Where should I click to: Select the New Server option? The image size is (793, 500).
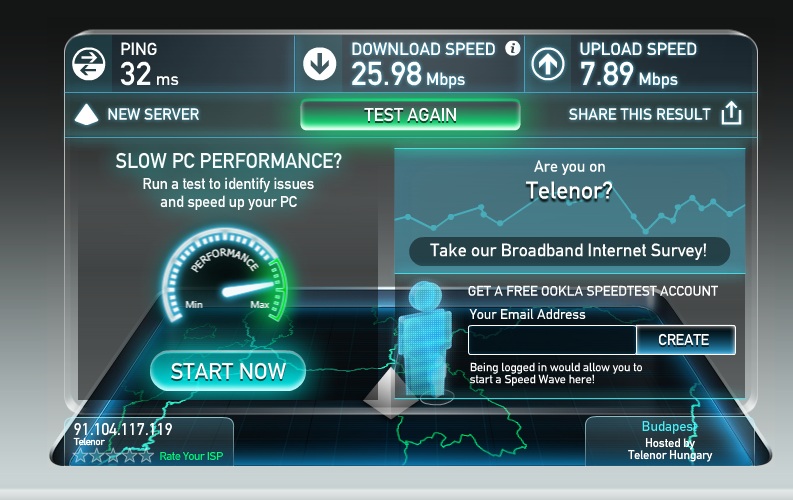(153, 114)
